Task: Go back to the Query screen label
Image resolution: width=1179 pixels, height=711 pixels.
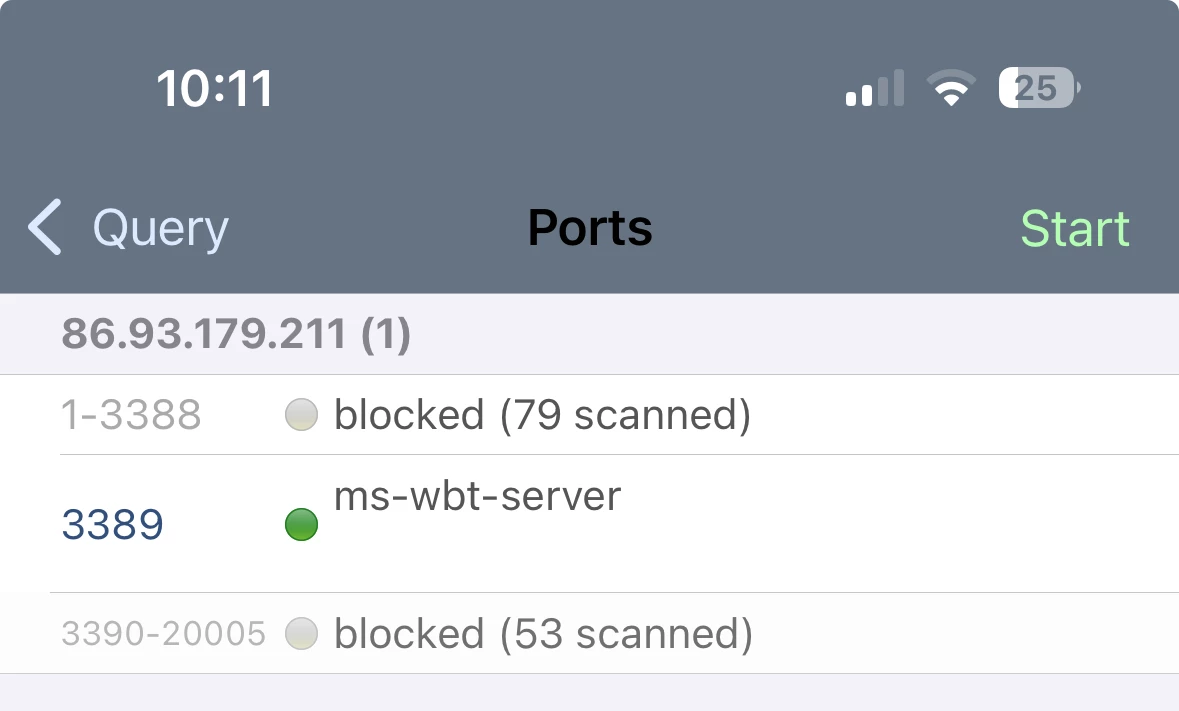Action: tap(160, 228)
